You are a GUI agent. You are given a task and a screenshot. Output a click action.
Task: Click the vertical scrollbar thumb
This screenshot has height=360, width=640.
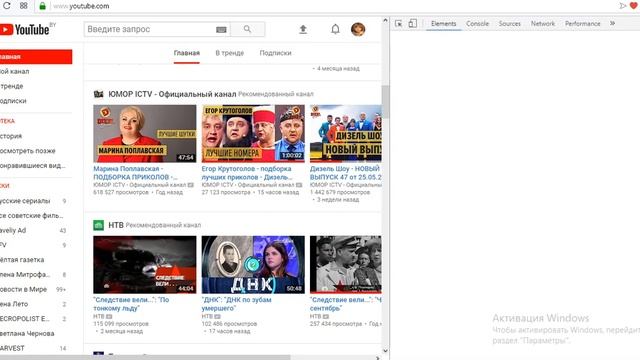(x=385, y=102)
